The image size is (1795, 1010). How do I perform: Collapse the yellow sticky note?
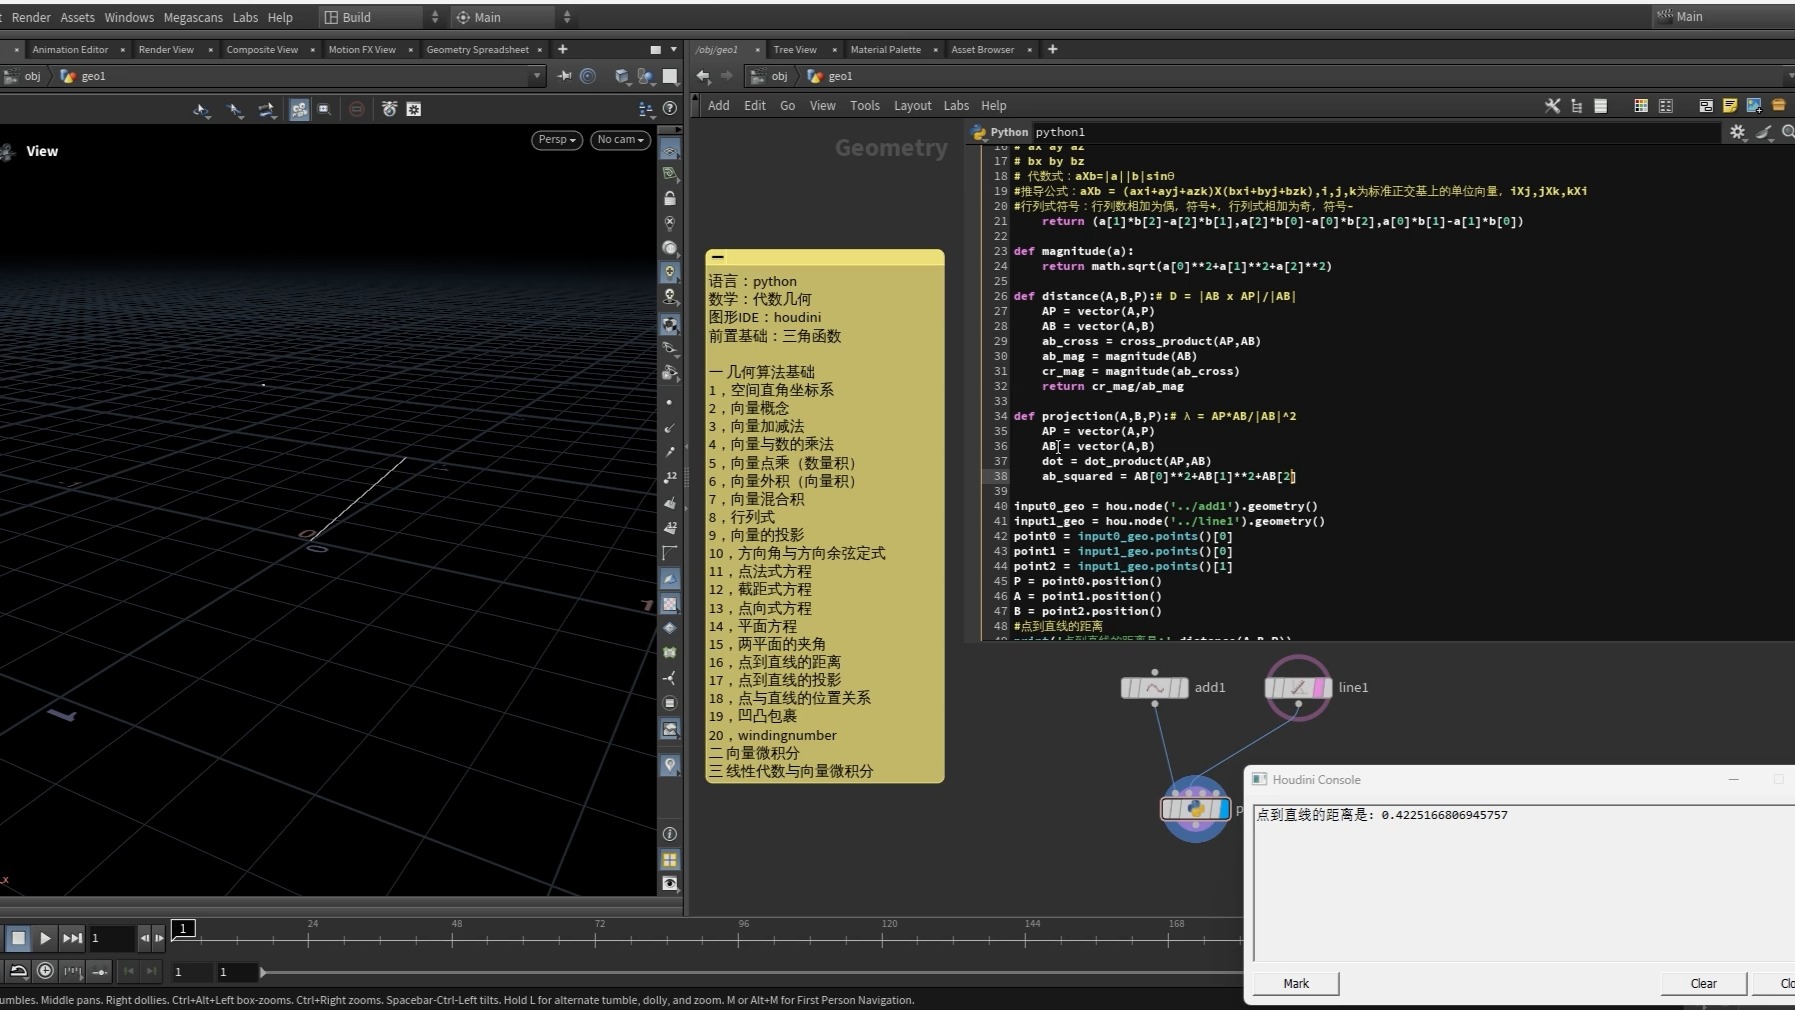718,258
